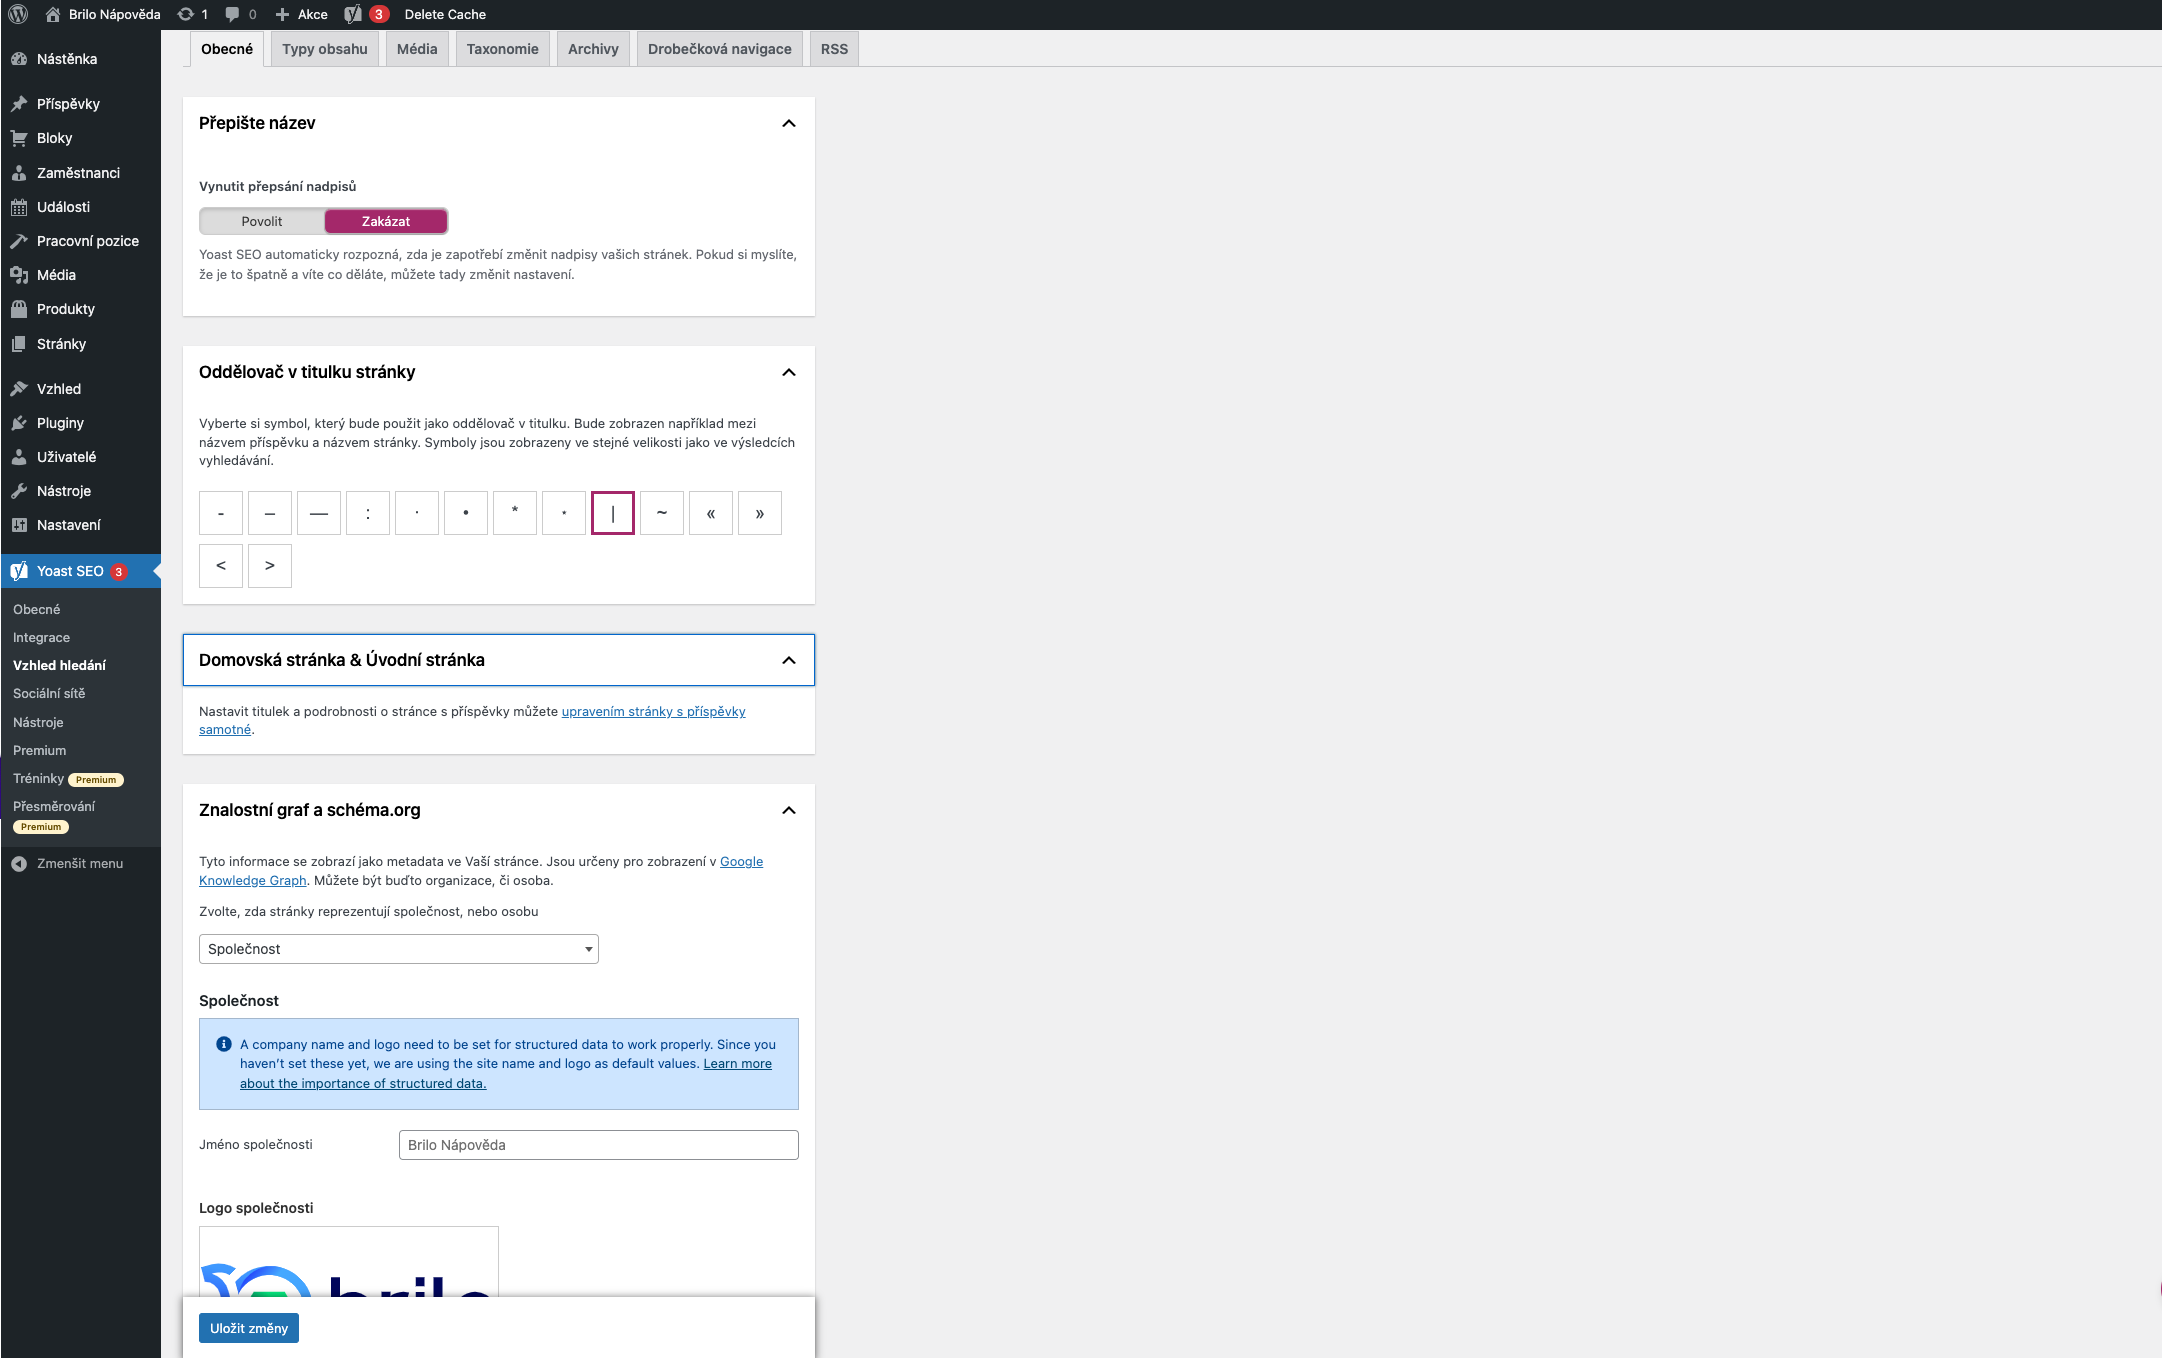
Task: Click the Uložit změny button
Action: tap(249, 1328)
